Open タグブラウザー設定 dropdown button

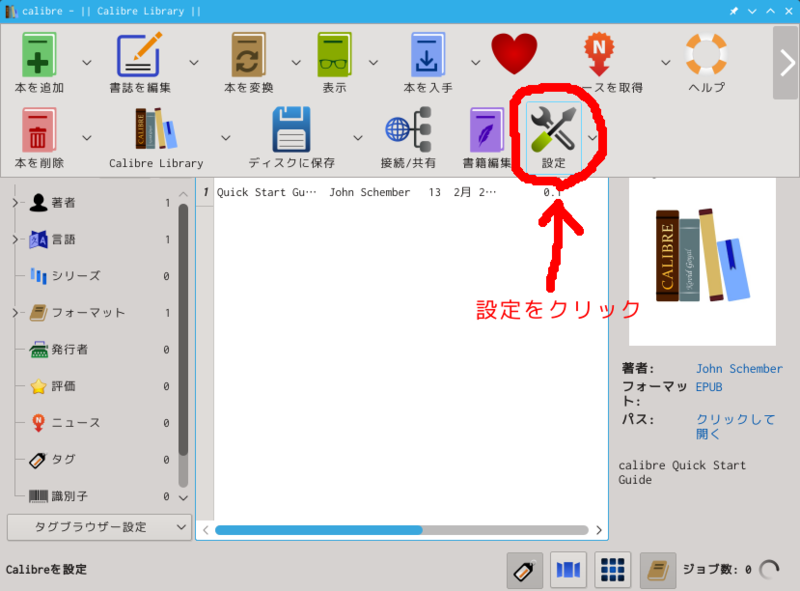click(x=99, y=527)
